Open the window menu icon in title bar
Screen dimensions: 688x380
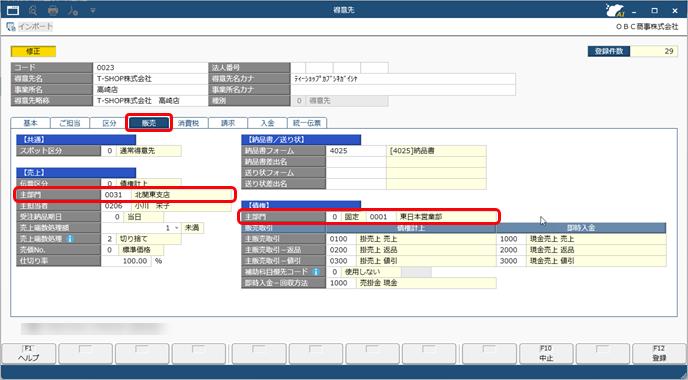(x=13, y=10)
